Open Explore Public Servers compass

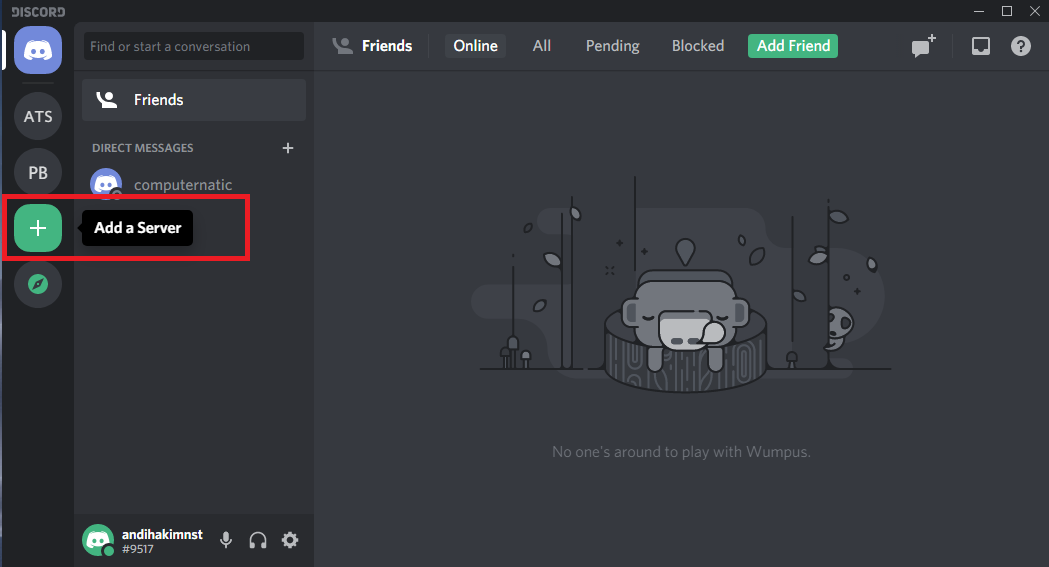click(x=38, y=284)
